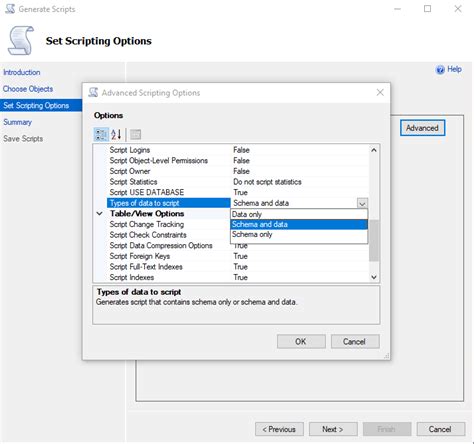
Task: Click the True value for Script Indexes
Action: (240, 277)
